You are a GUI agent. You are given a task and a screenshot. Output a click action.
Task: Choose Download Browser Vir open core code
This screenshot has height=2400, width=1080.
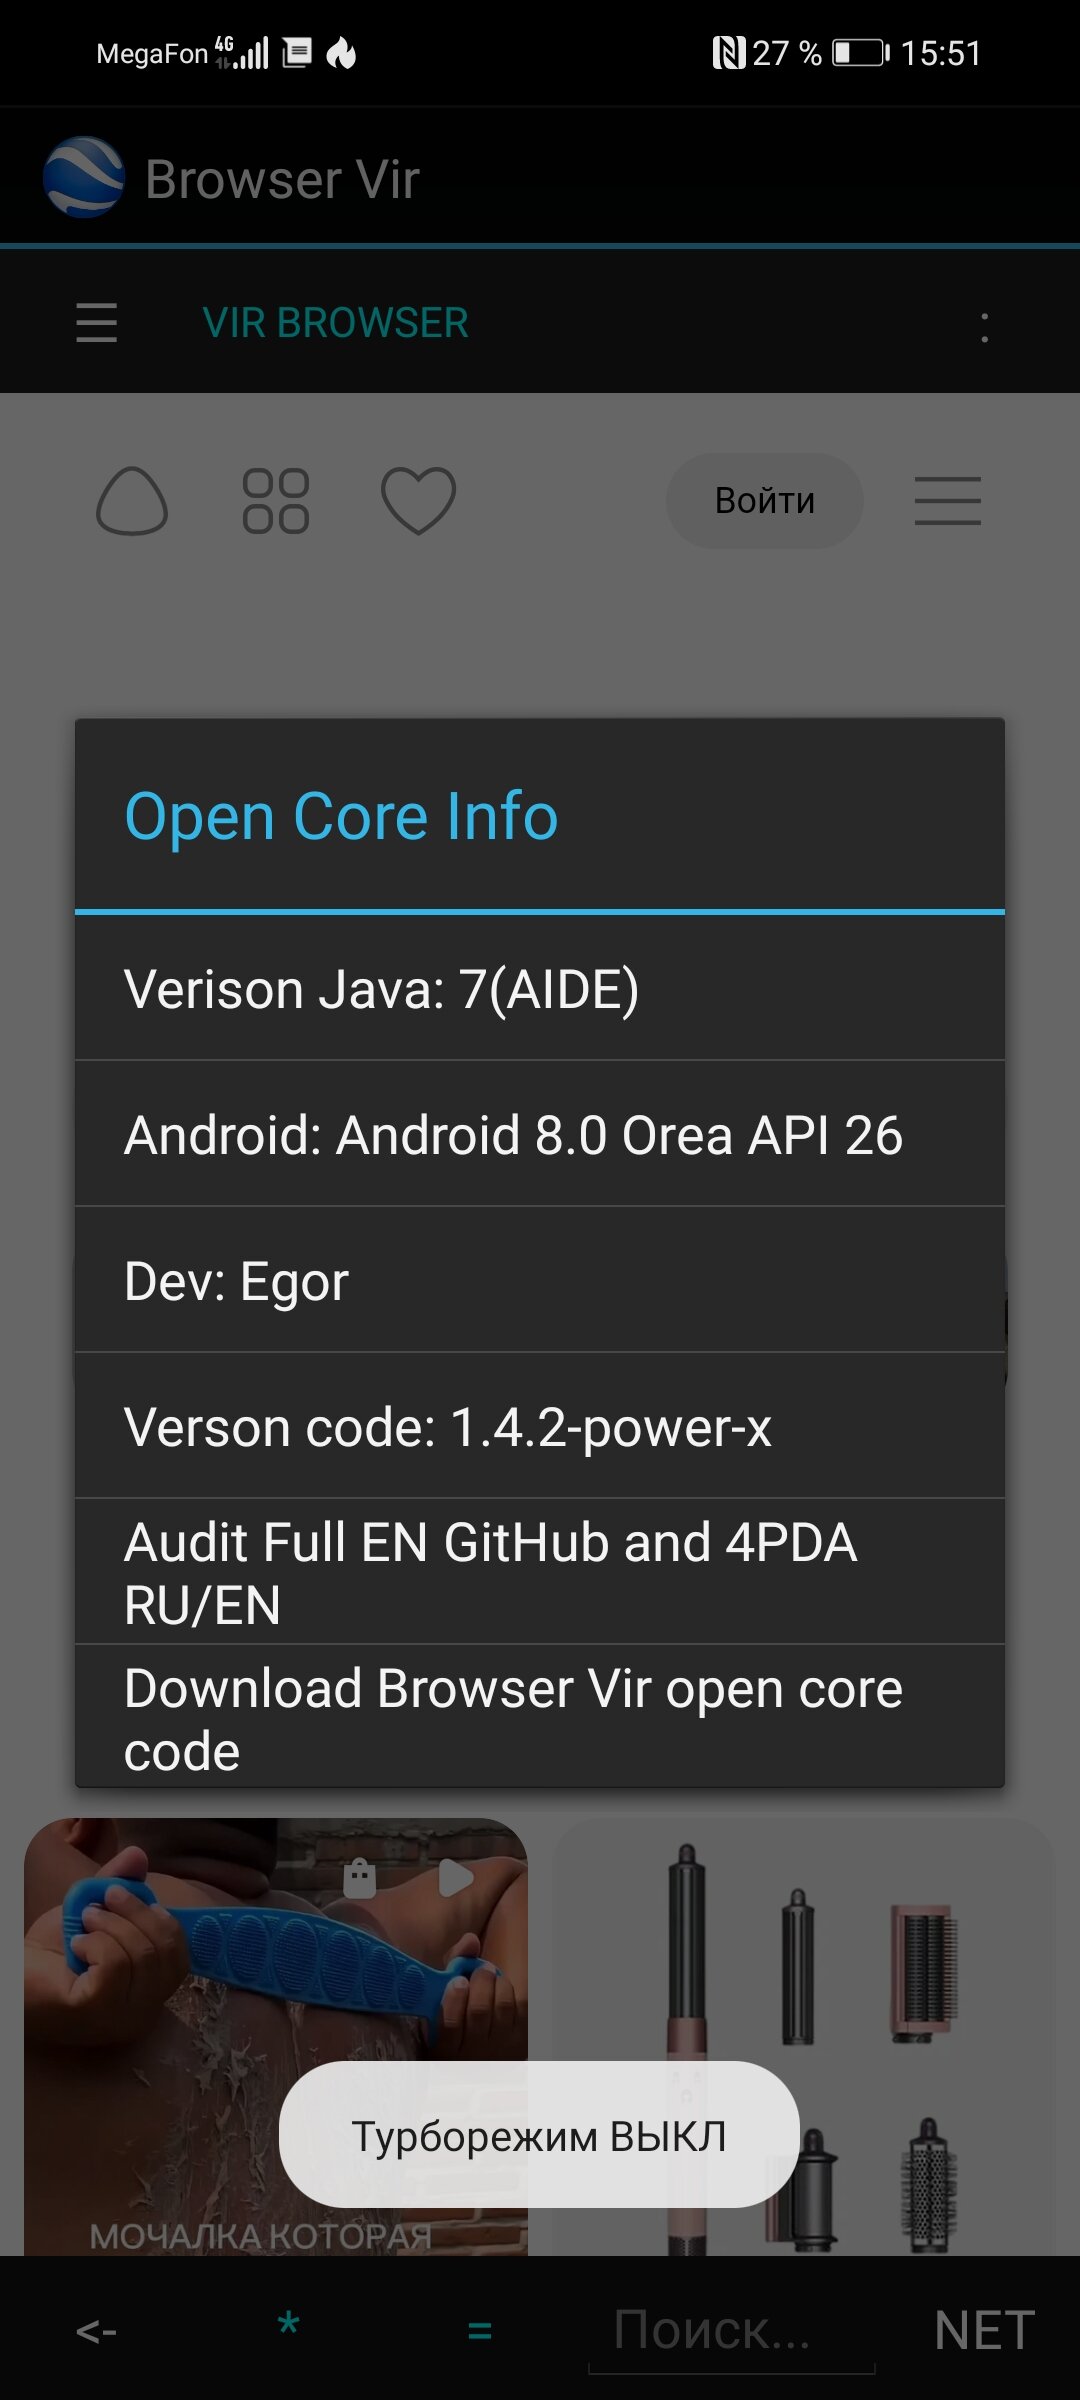pos(540,1716)
